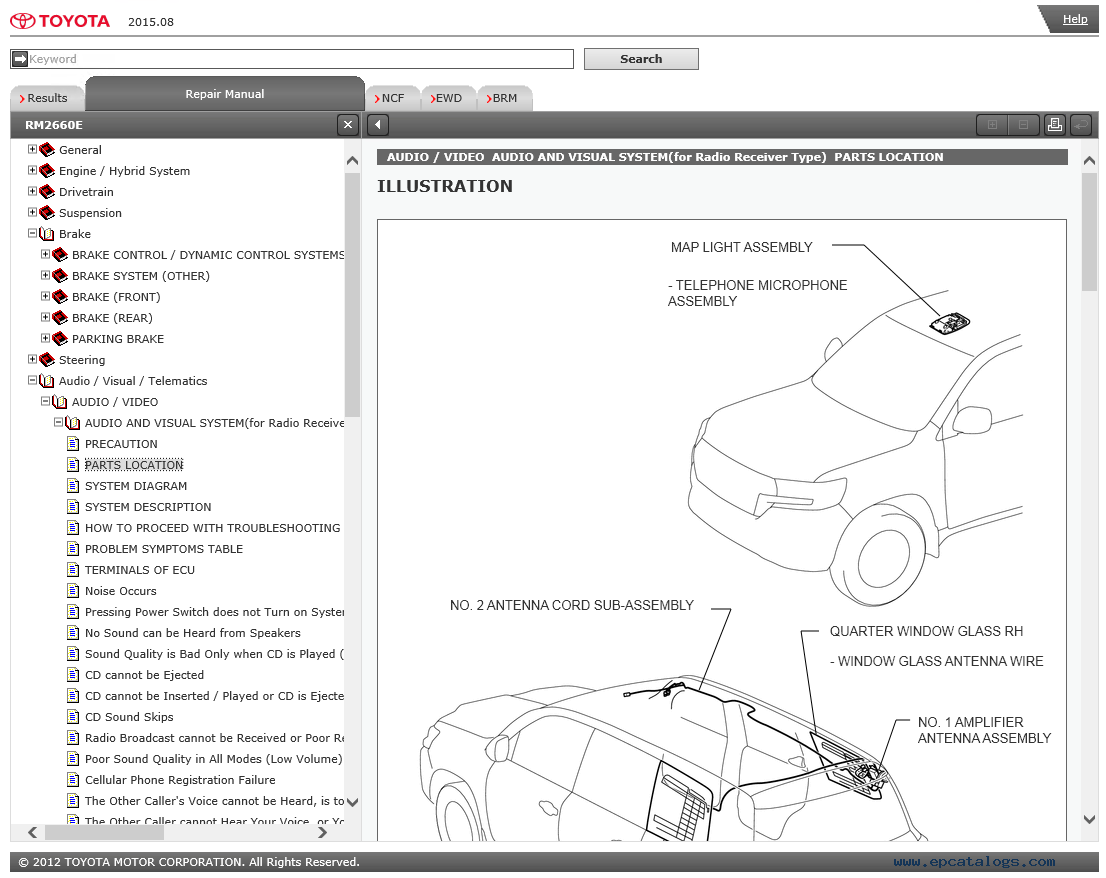
Task: Expand BRAKE SYSTEM (OTHER) node
Action: click(x=45, y=274)
